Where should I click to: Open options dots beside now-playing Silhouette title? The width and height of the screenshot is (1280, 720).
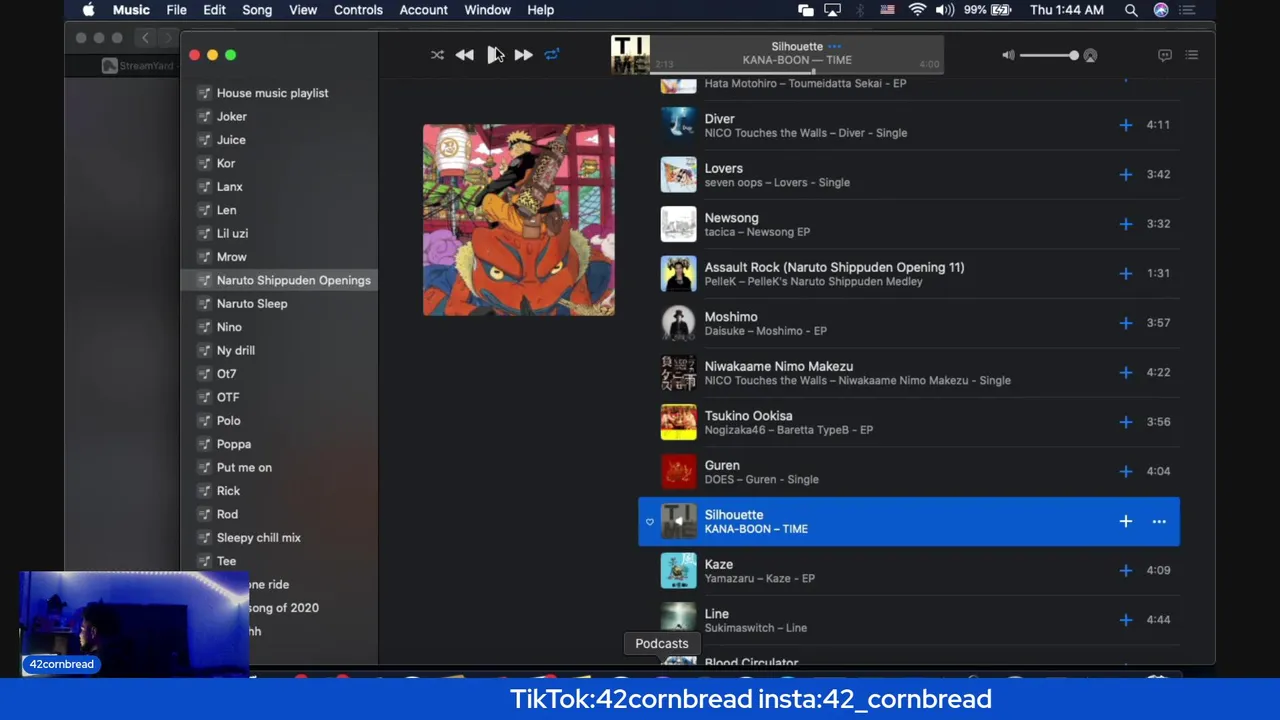pos(835,46)
